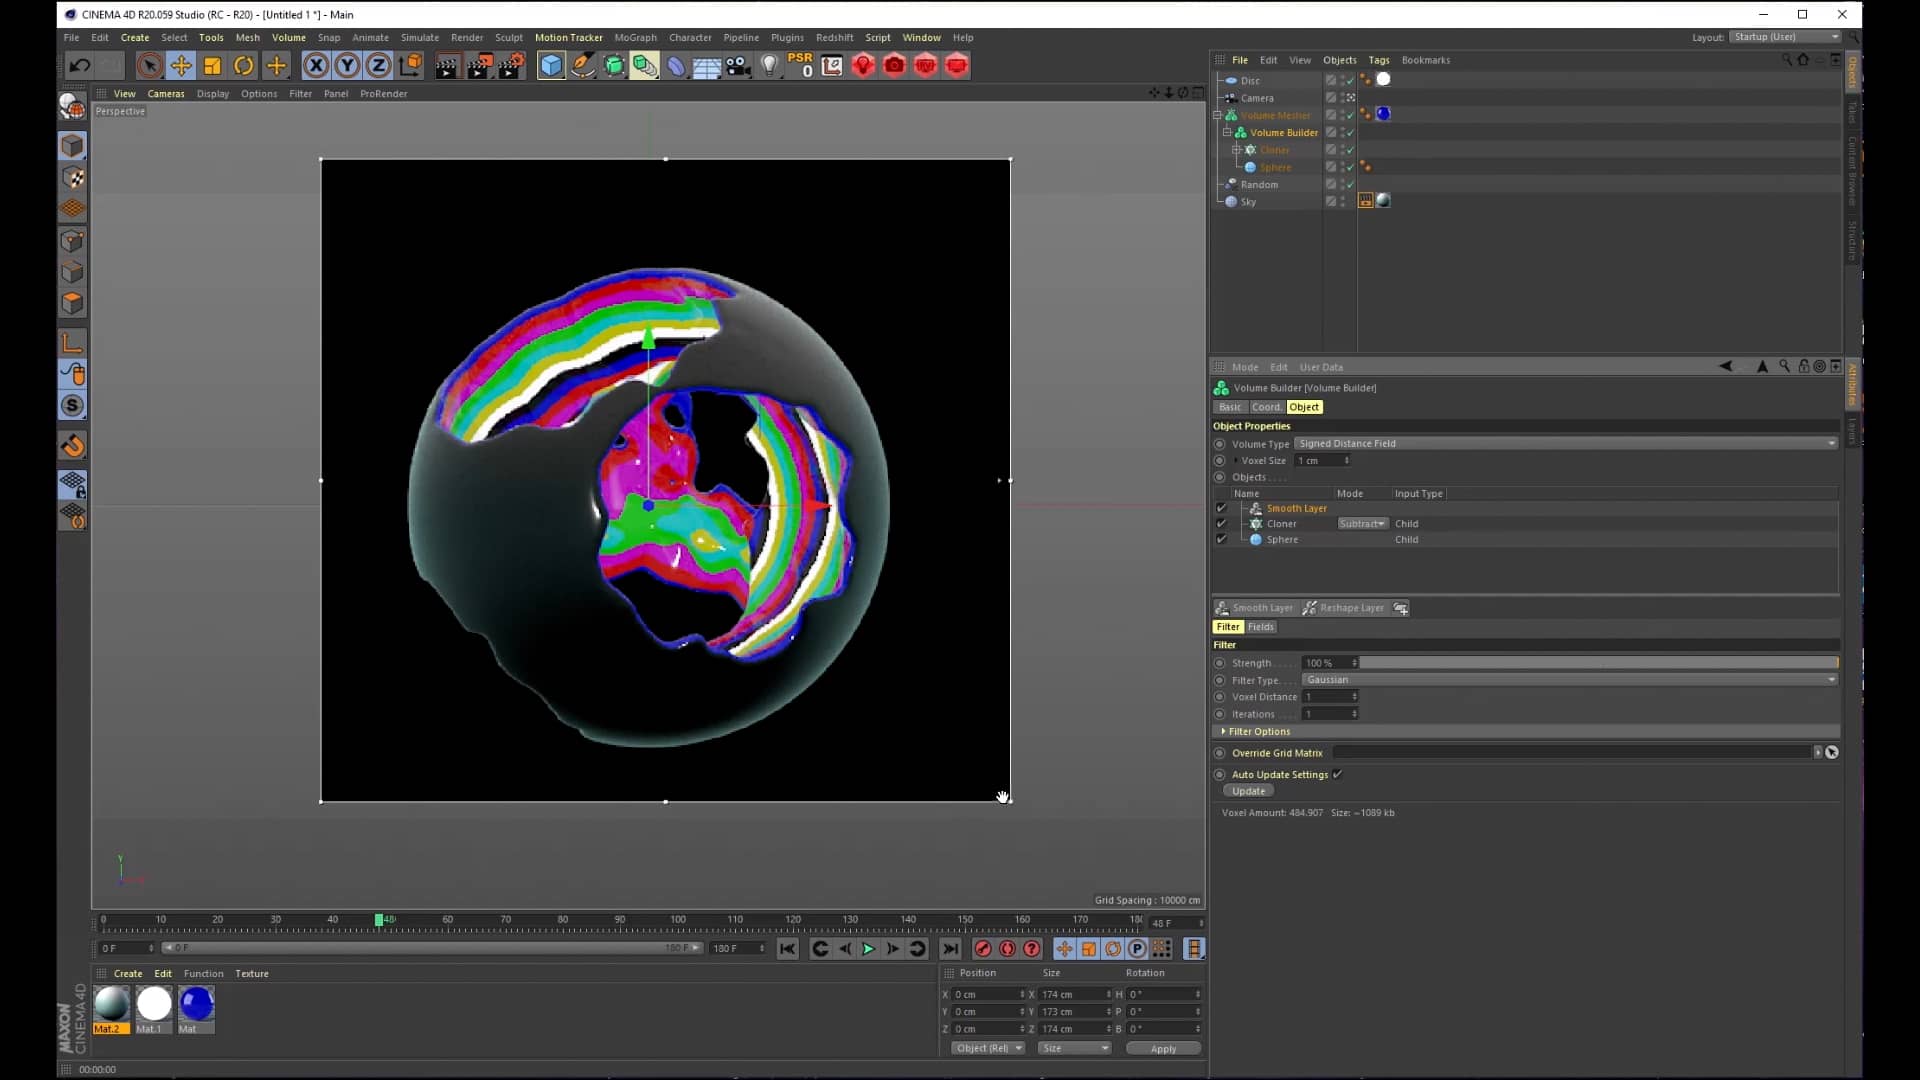Toggle the green enable checkmark on Random

coord(1350,185)
